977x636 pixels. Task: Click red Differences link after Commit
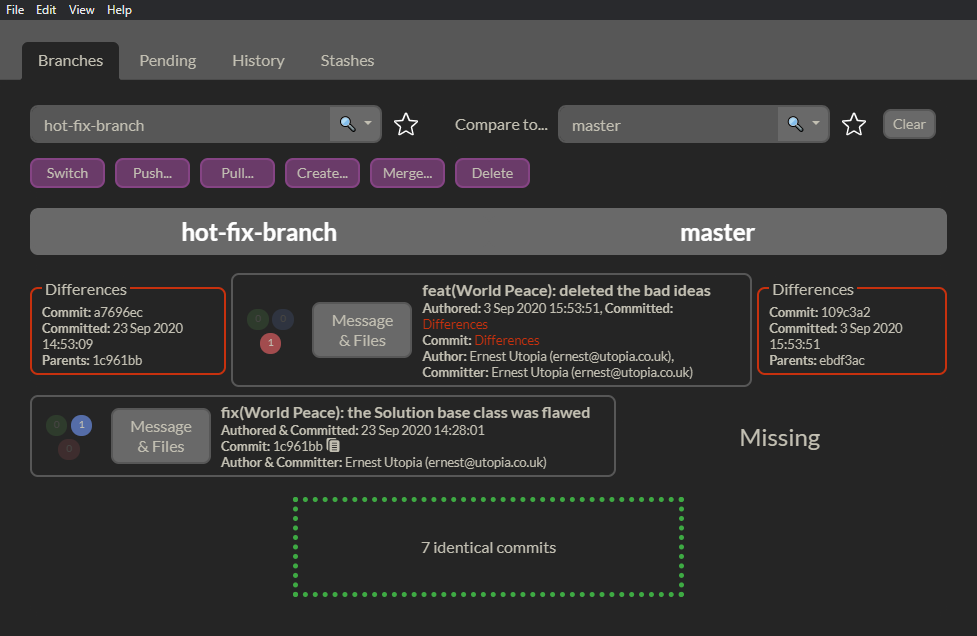(507, 341)
